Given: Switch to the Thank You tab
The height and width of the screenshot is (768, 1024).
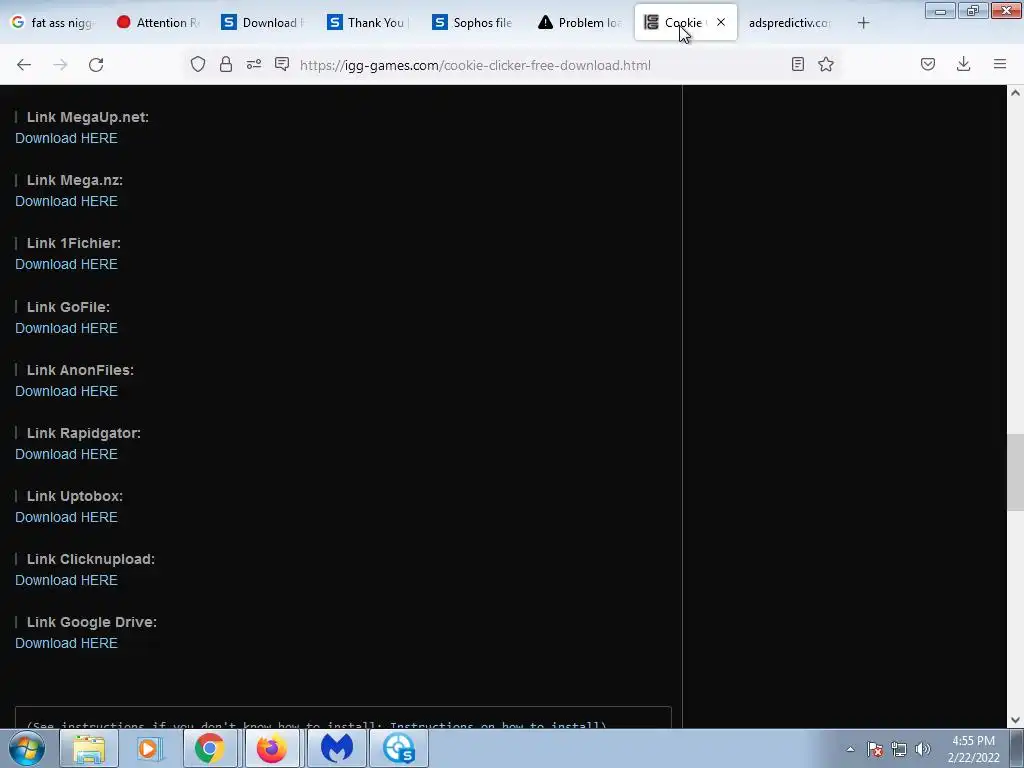Looking at the screenshot, I should tap(369, 22).
